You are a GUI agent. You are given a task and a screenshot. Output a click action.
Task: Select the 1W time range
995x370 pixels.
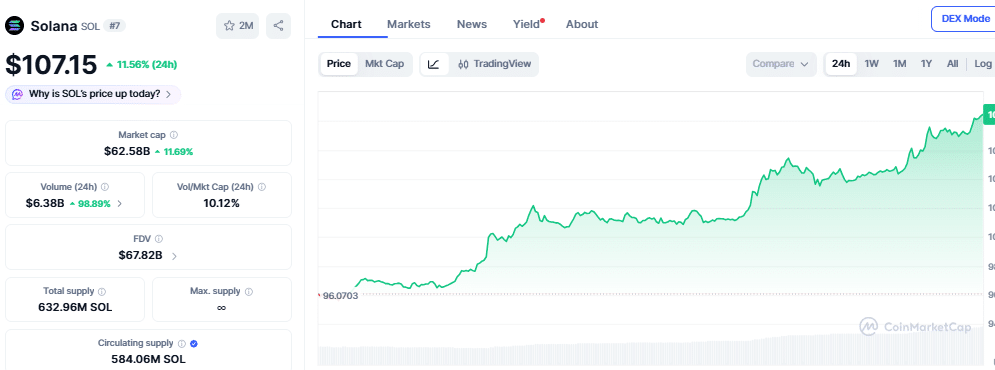[x=872, y=64]
